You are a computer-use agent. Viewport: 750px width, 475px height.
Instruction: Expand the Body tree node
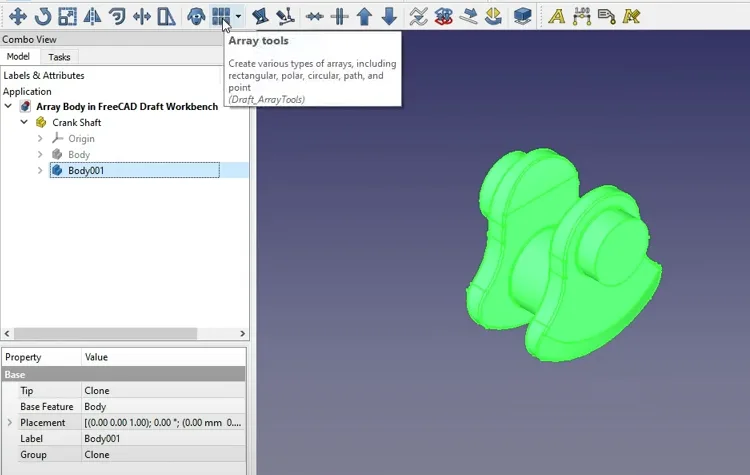40,155
